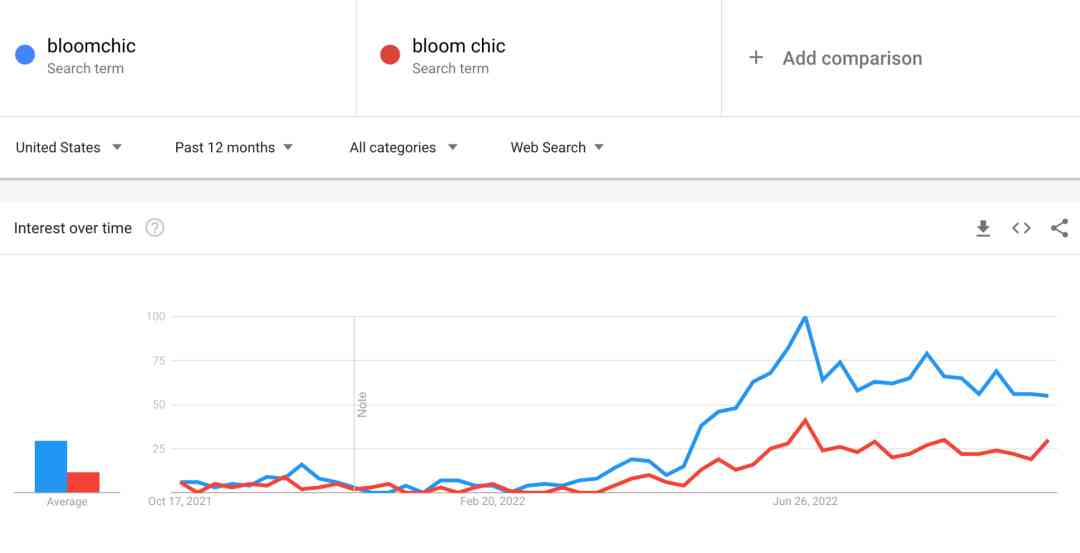Image resolution: width=1080 pixels, height=553 pixels.
Task: Open the Interest over time help icon
Action: 155,228
